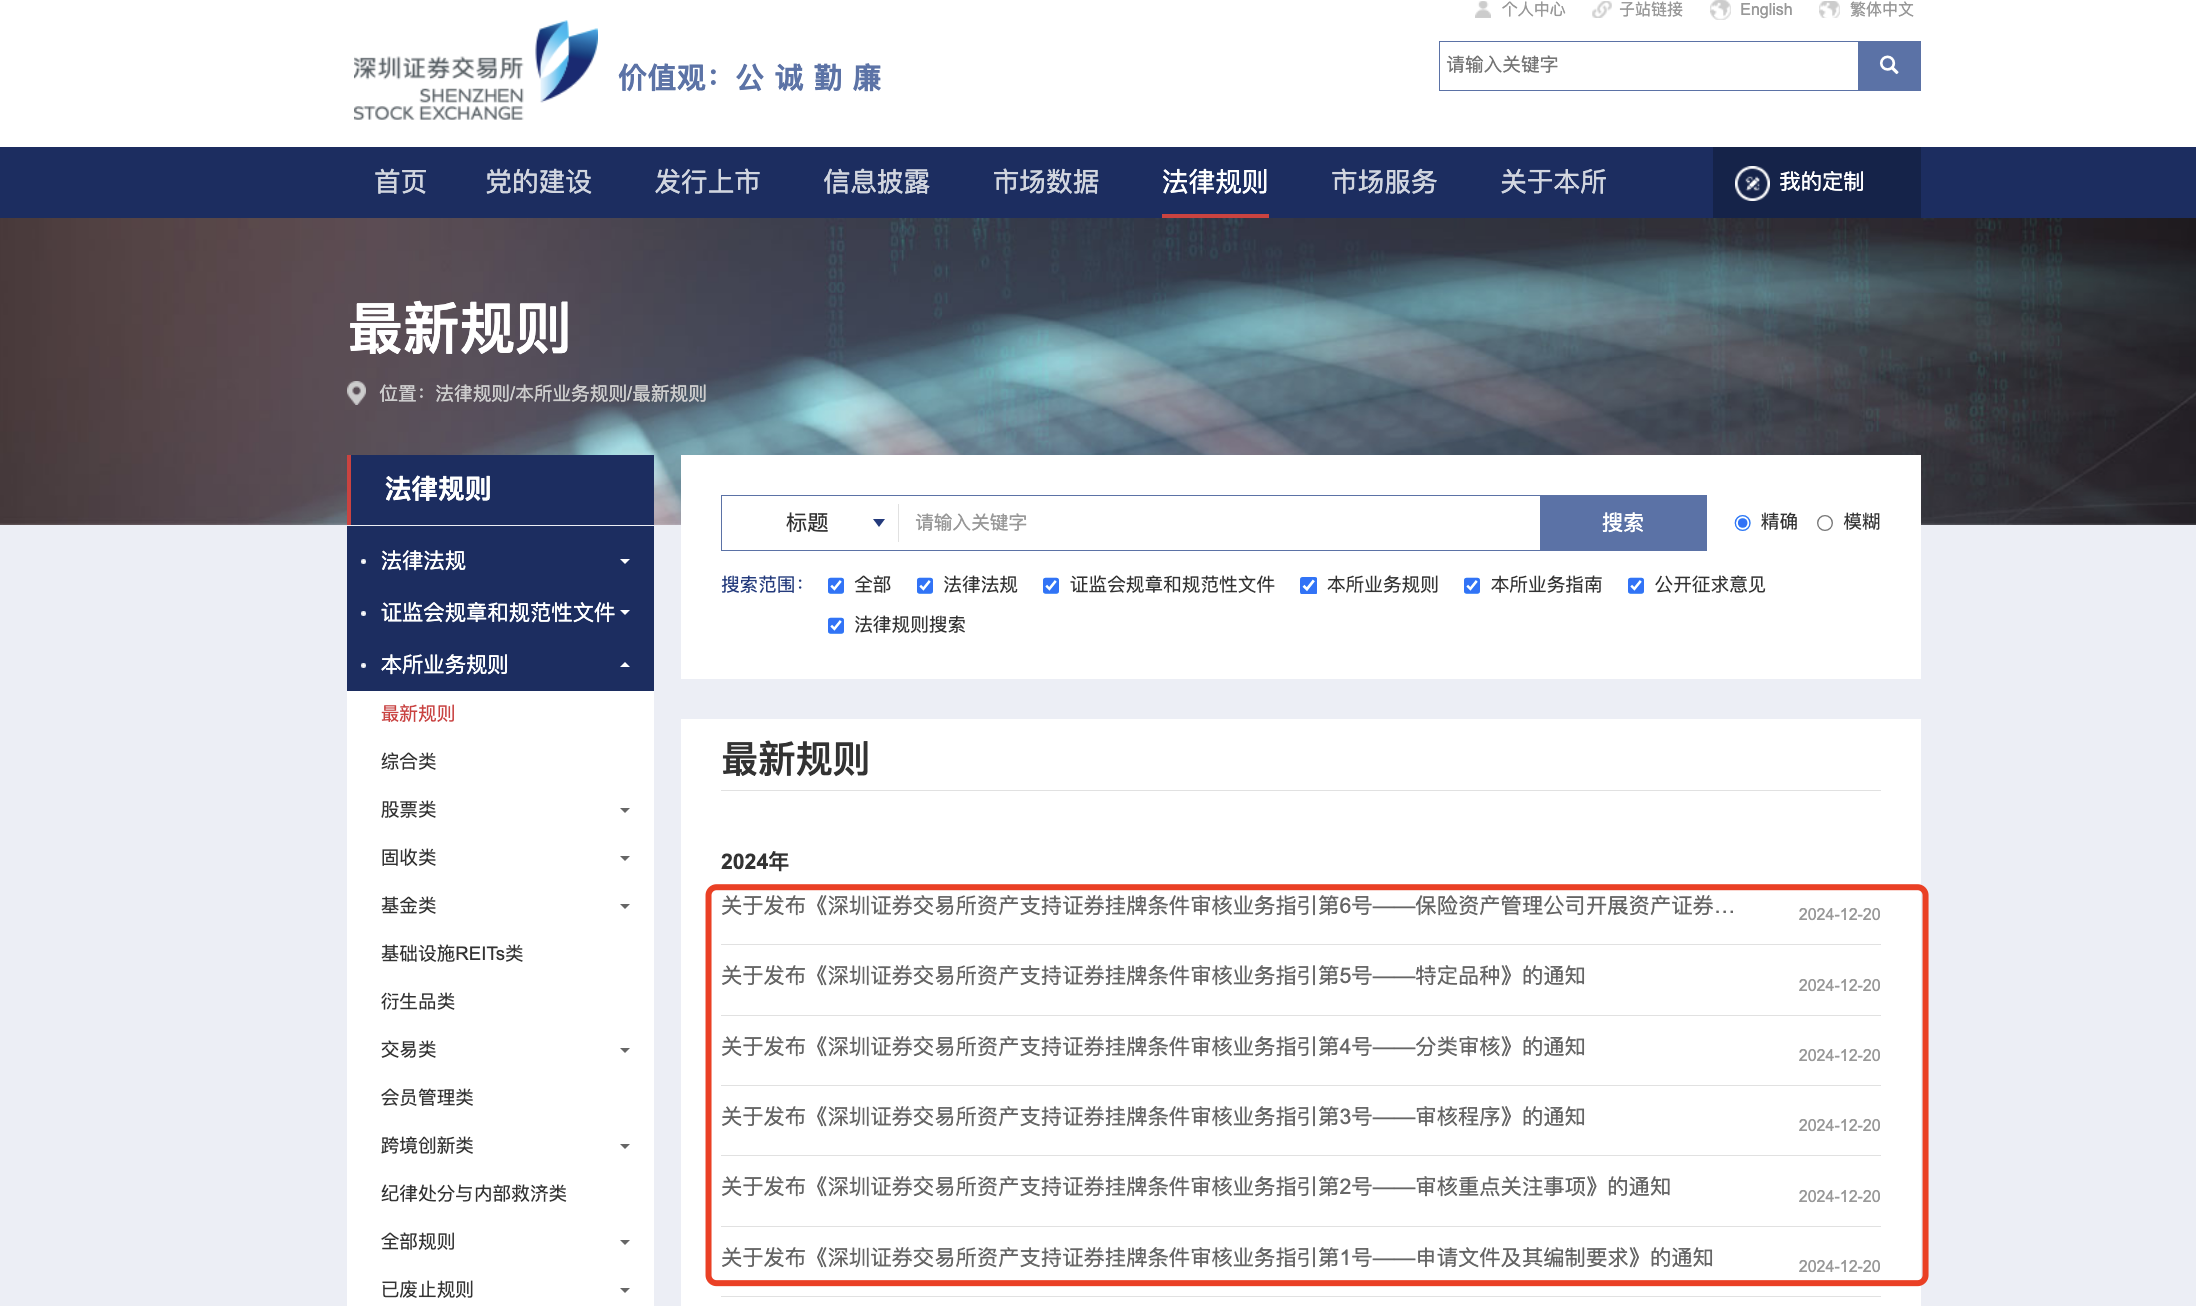Click the location pin icon in breadcrumb
Screen dimensions: 2196x1306
pos(356,393)
